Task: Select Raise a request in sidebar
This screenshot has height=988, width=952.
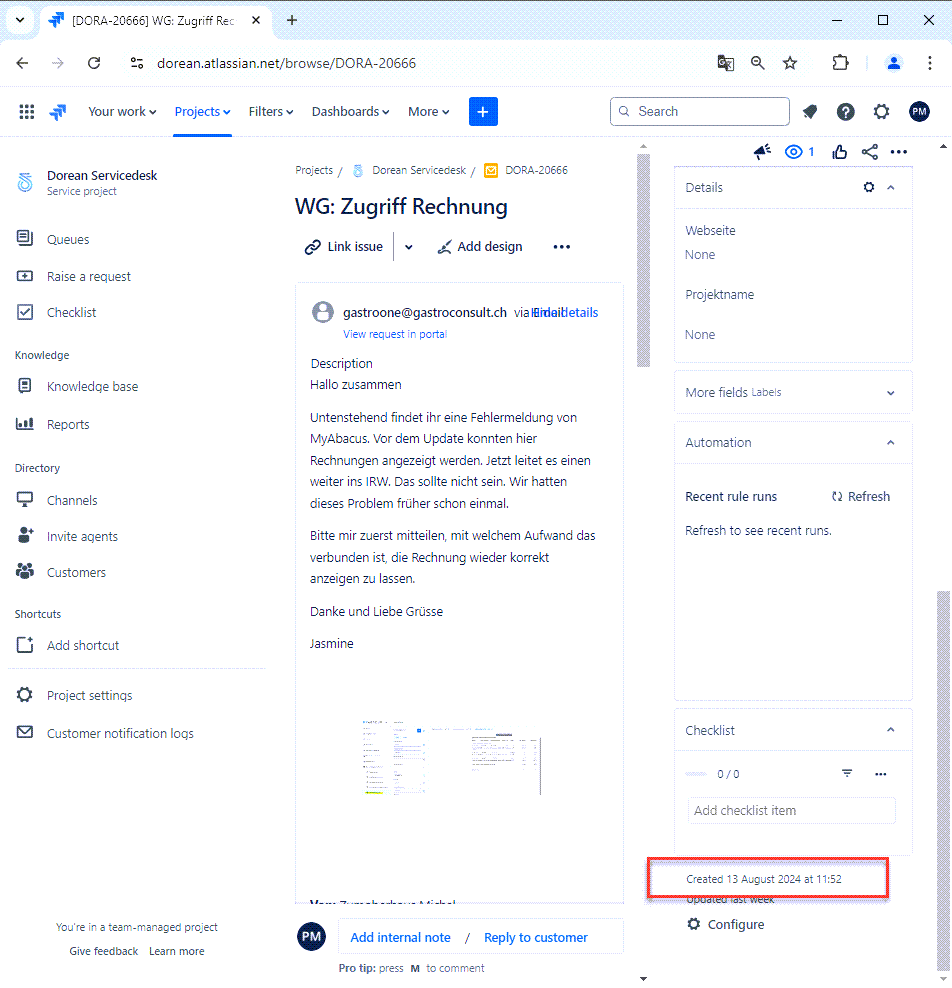Action: 89,277
